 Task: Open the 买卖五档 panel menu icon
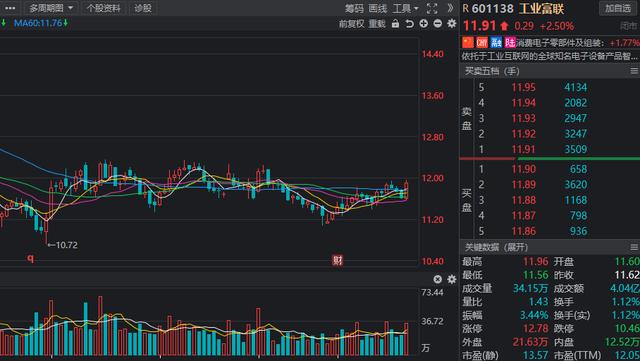point(634,71)
